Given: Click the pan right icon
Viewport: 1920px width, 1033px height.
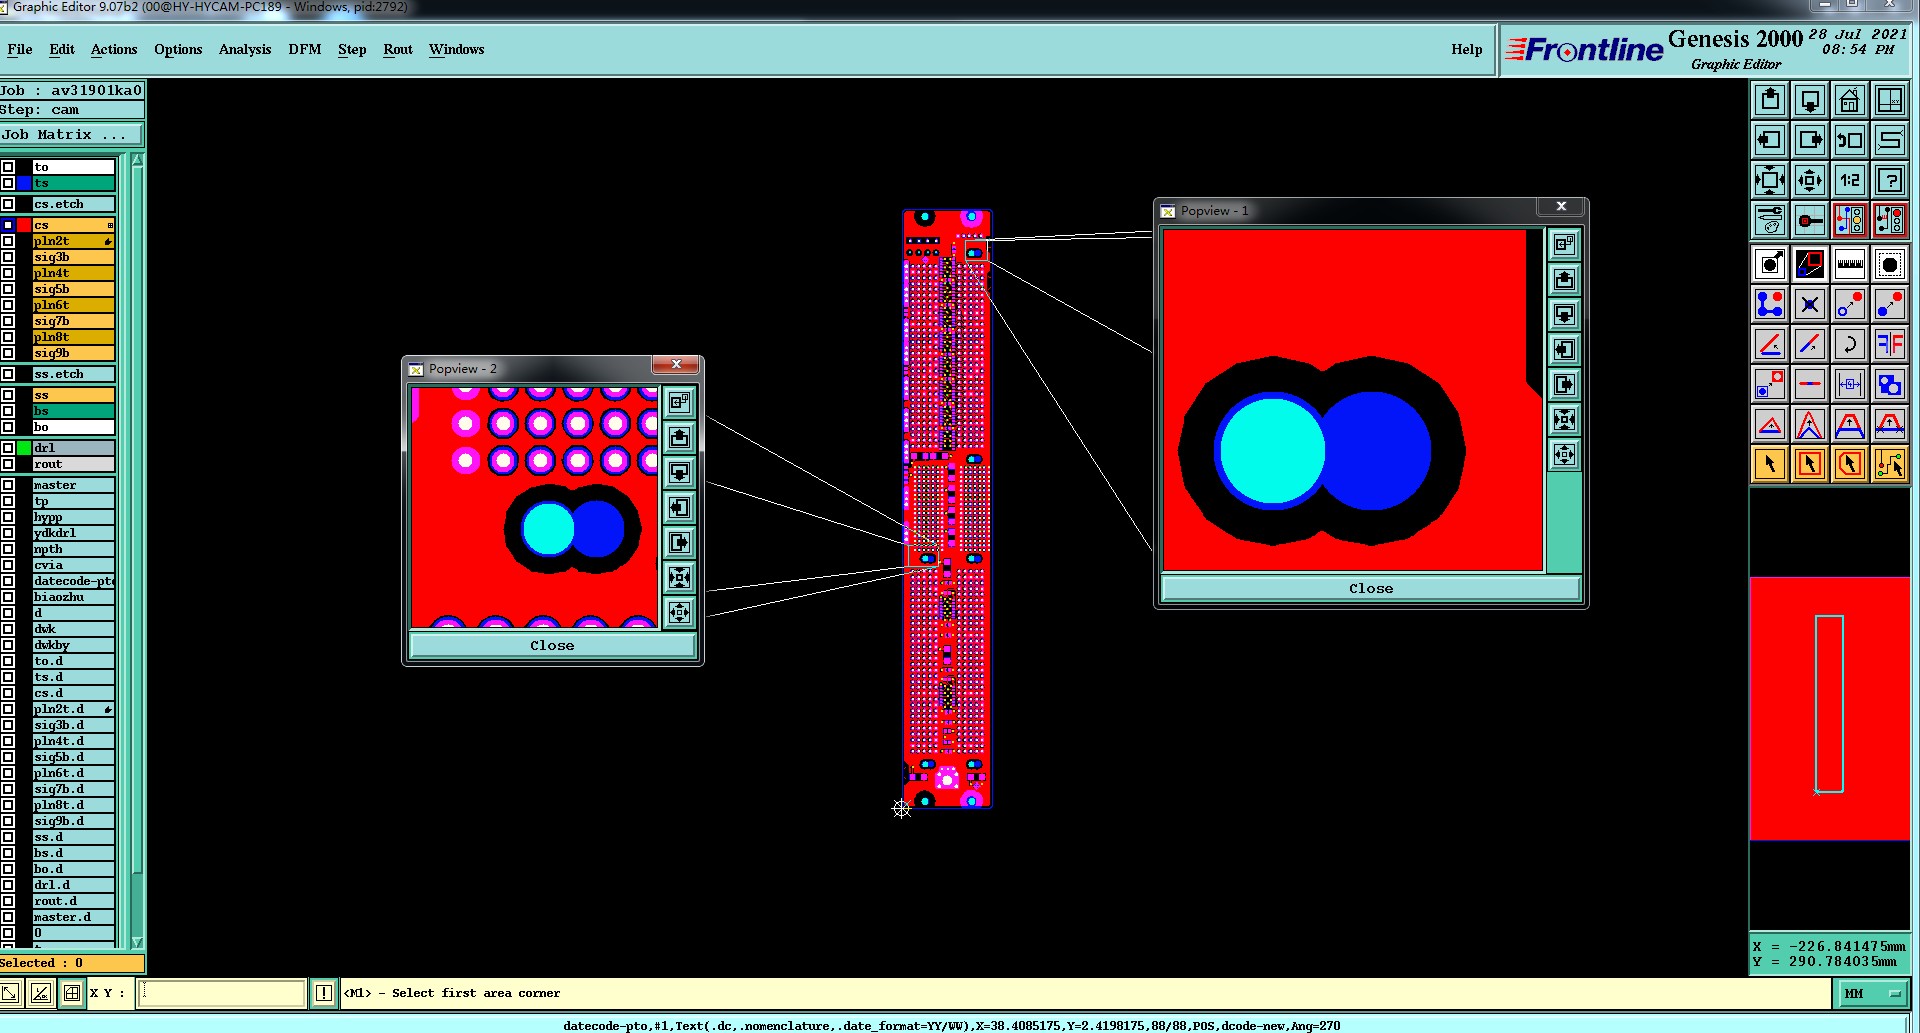Looking at the screenshot, I should [x=1810, y=140].
